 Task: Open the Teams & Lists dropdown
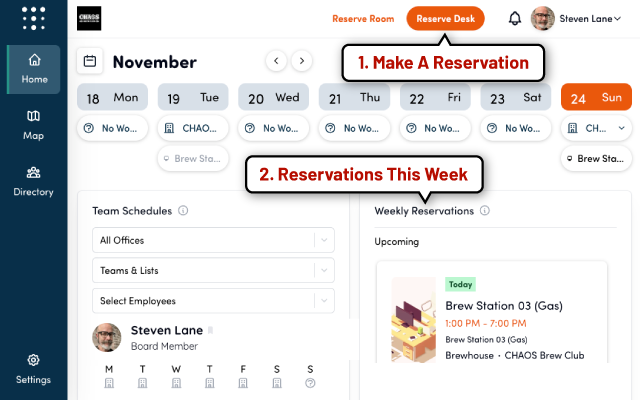213,270
